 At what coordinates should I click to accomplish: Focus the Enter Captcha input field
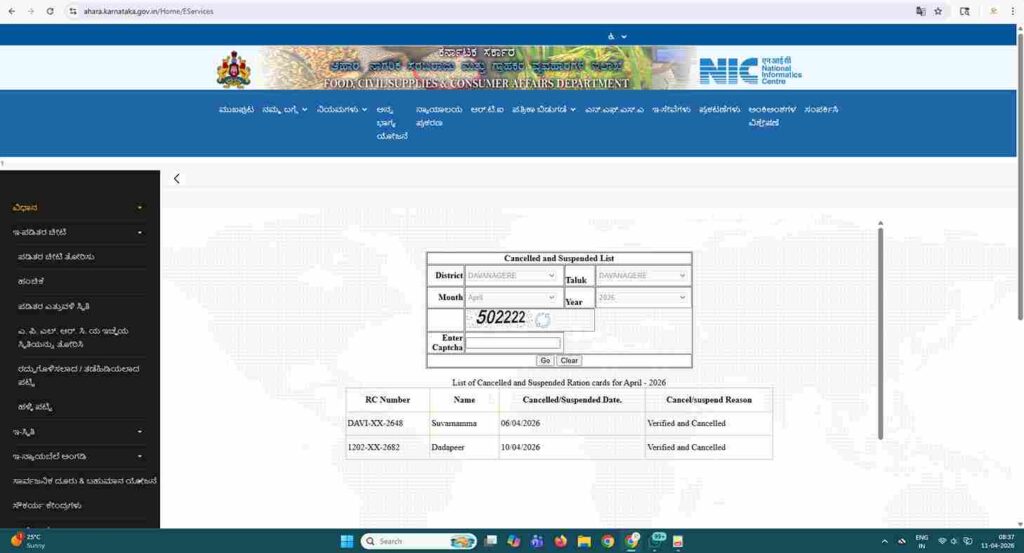[x=513, y=343]
